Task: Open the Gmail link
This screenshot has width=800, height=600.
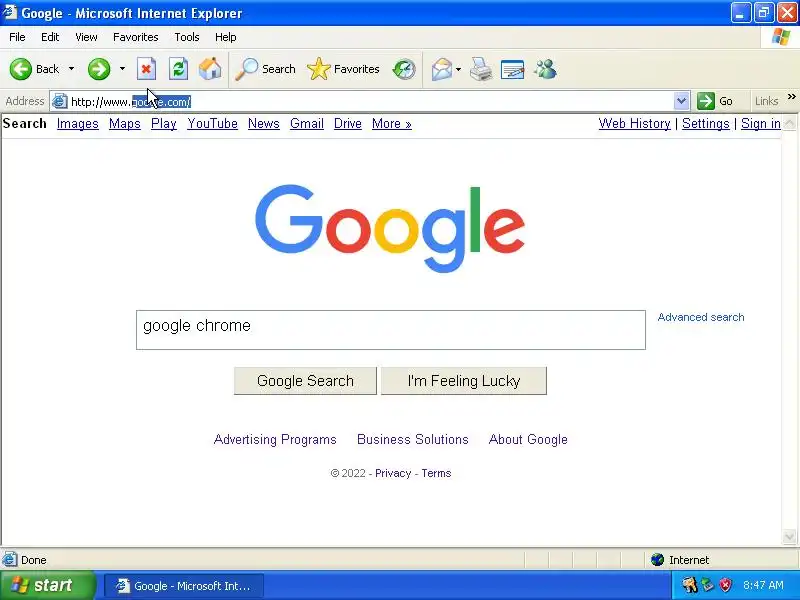Action: coord(307,123)
